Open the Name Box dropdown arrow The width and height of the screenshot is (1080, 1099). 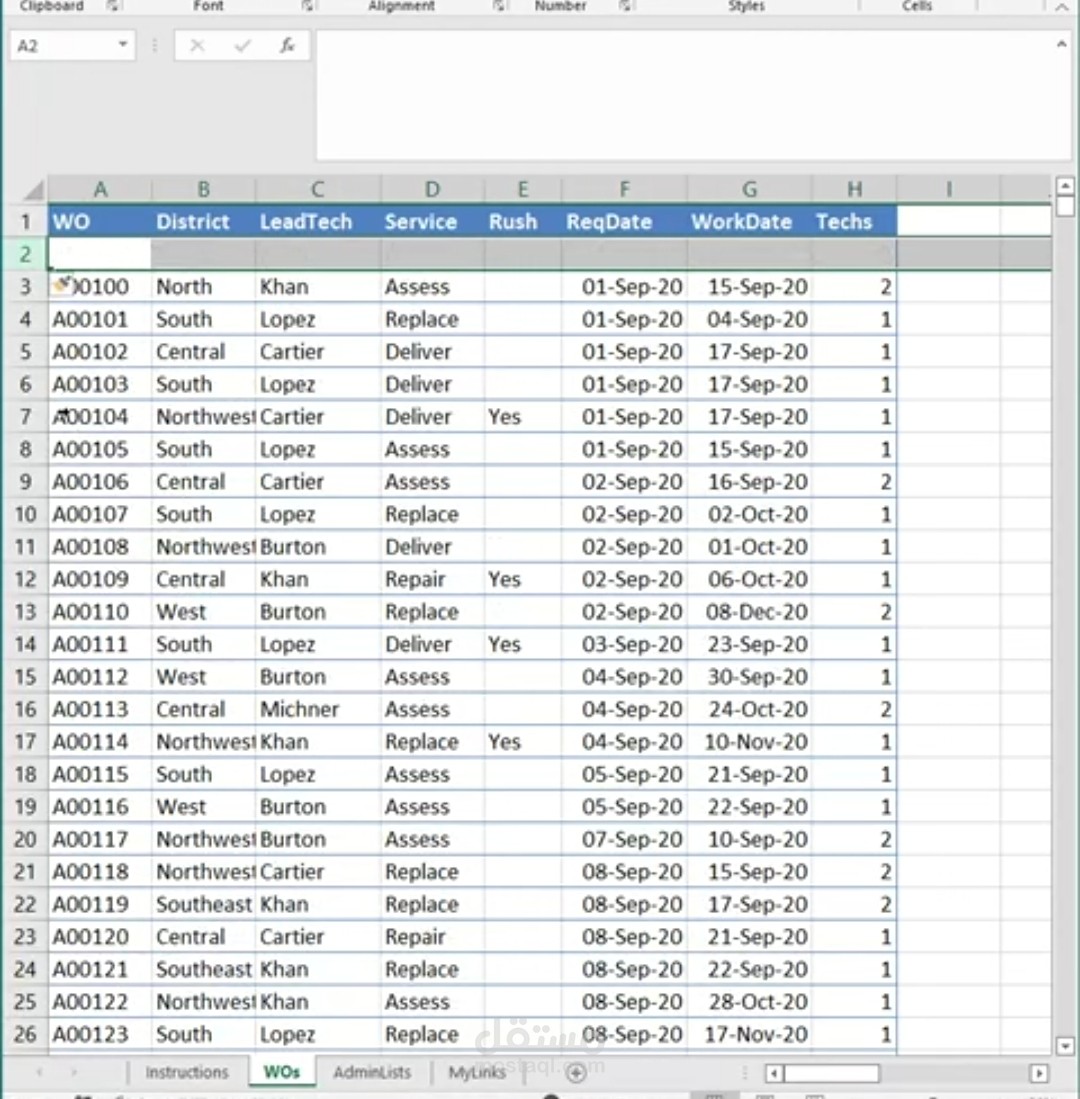[x=122, y=45]
